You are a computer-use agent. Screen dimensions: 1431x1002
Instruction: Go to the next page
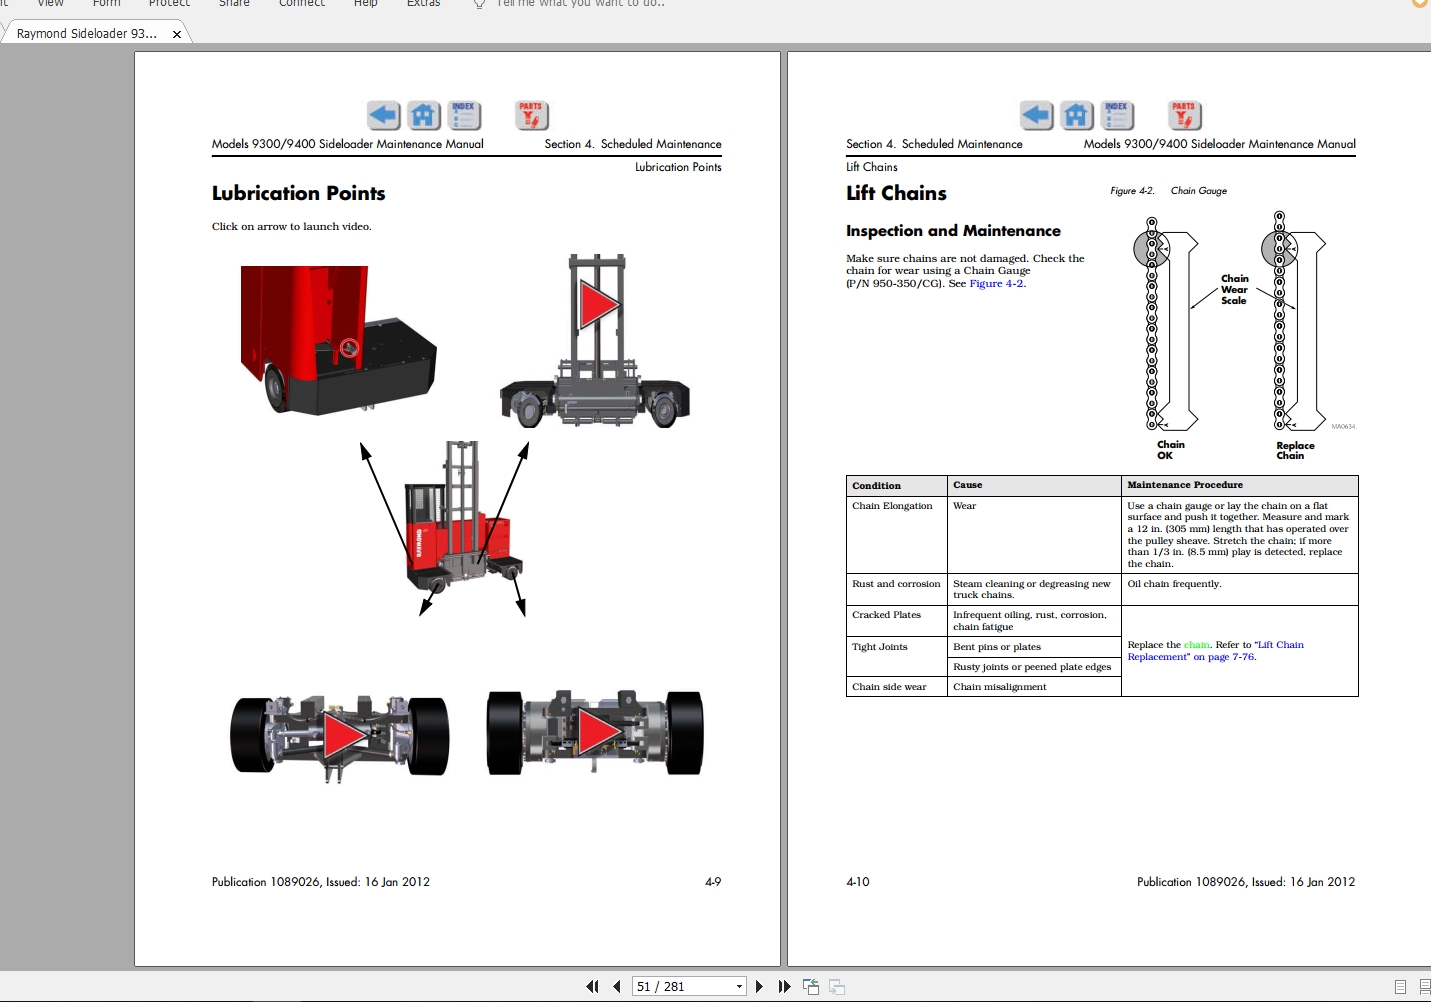(x=759, y=987)
